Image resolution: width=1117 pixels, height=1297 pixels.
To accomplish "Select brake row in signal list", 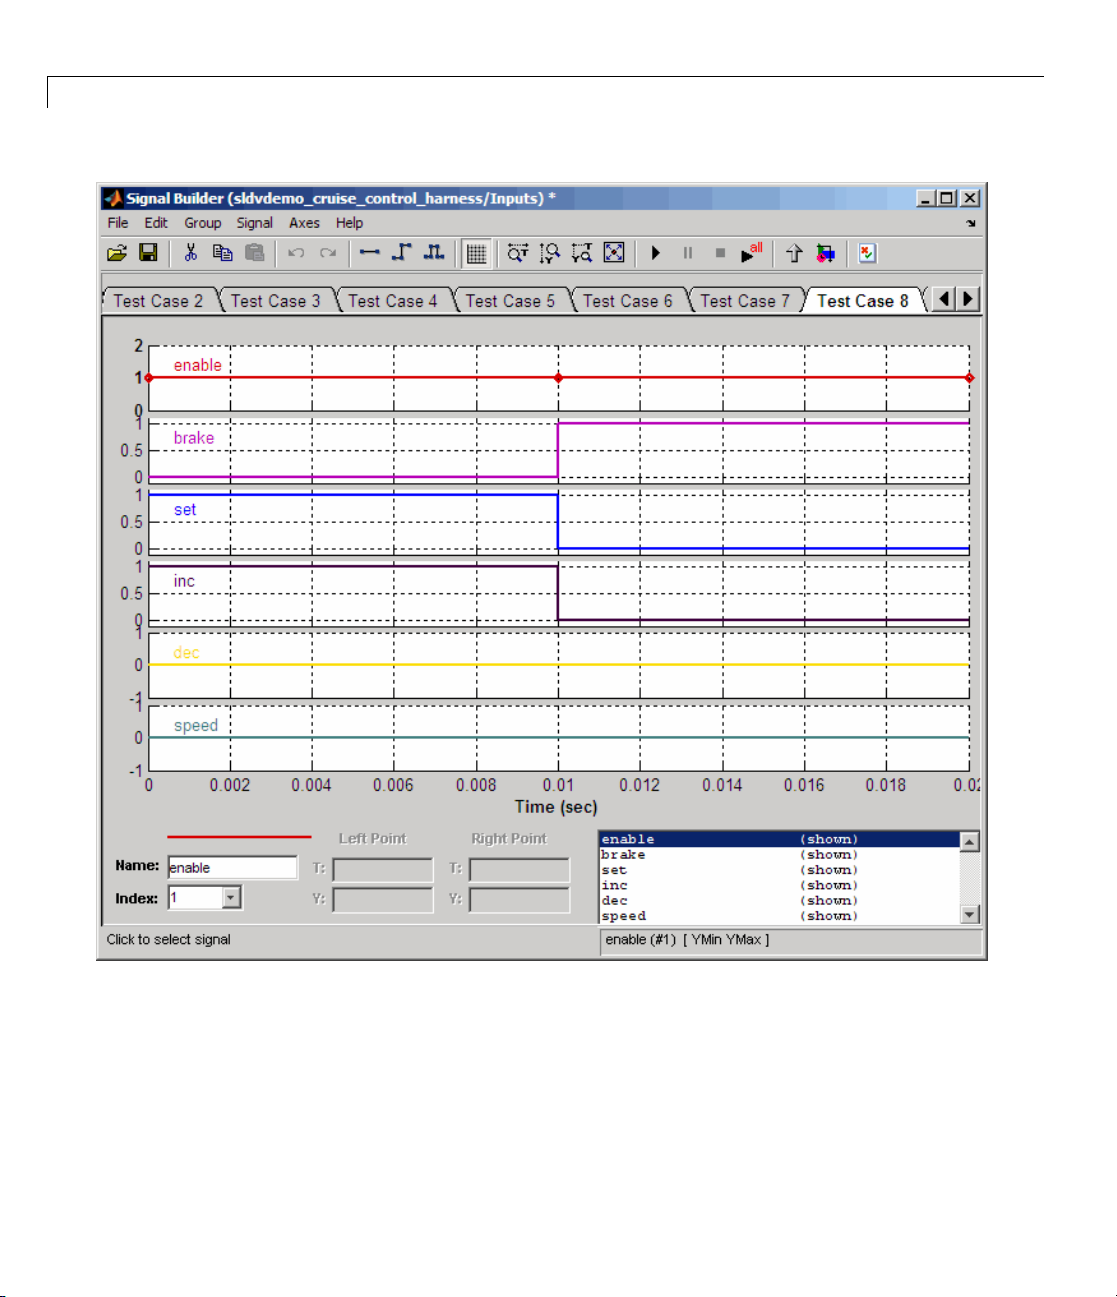I will [x=779, y=855].
